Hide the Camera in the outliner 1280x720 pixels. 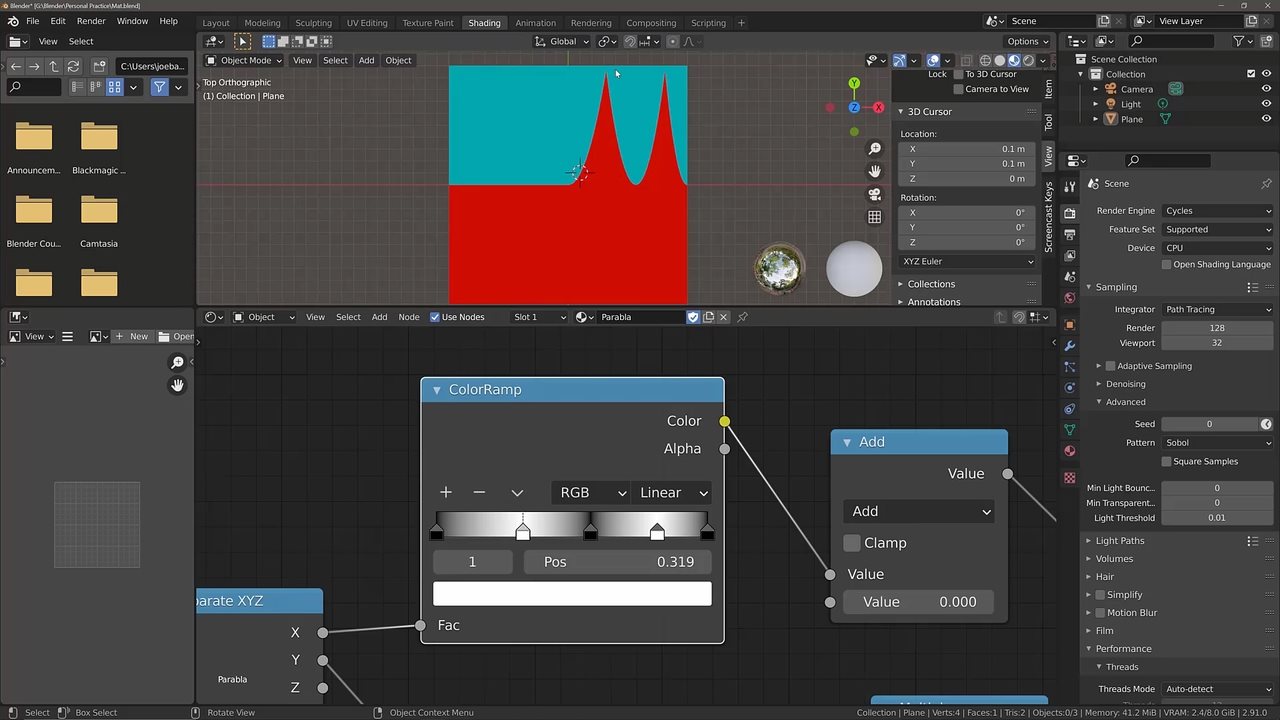tap(1266, 89)
